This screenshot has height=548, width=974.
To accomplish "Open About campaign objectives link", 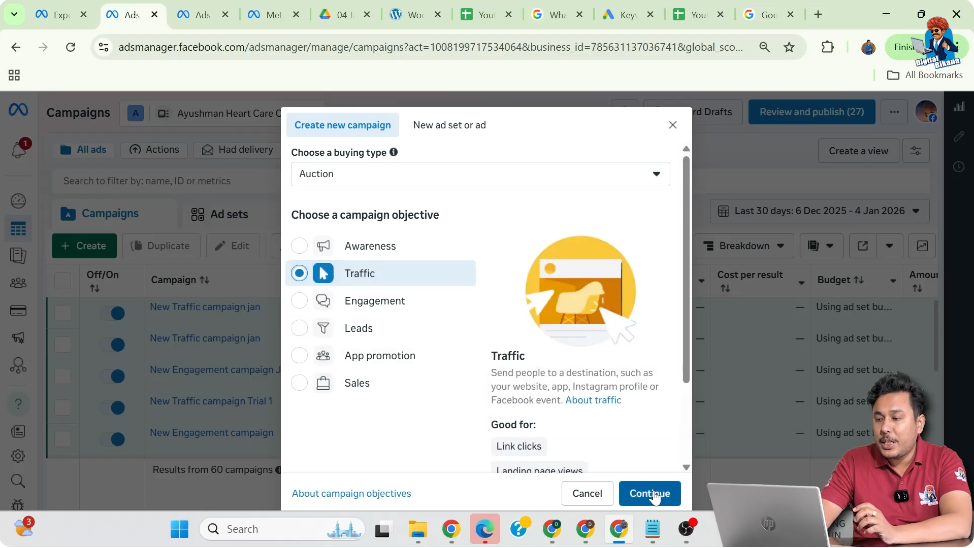I will tap(351, 494).
